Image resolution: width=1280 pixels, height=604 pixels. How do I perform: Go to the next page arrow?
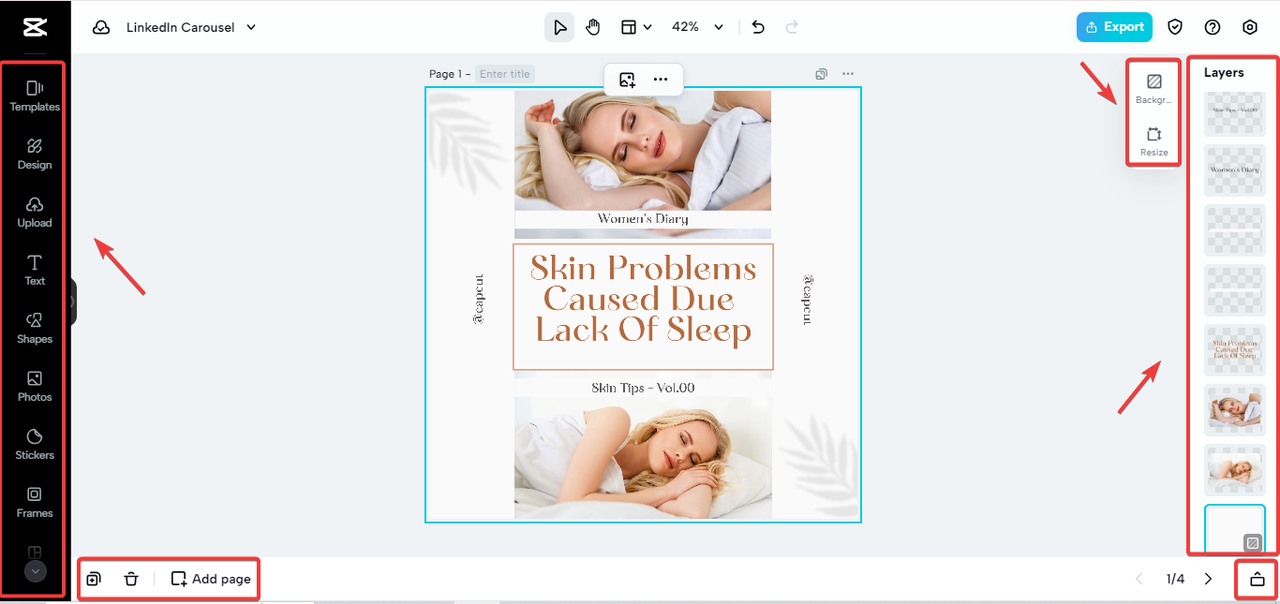pyautogui.click(x=1208, y=579)
